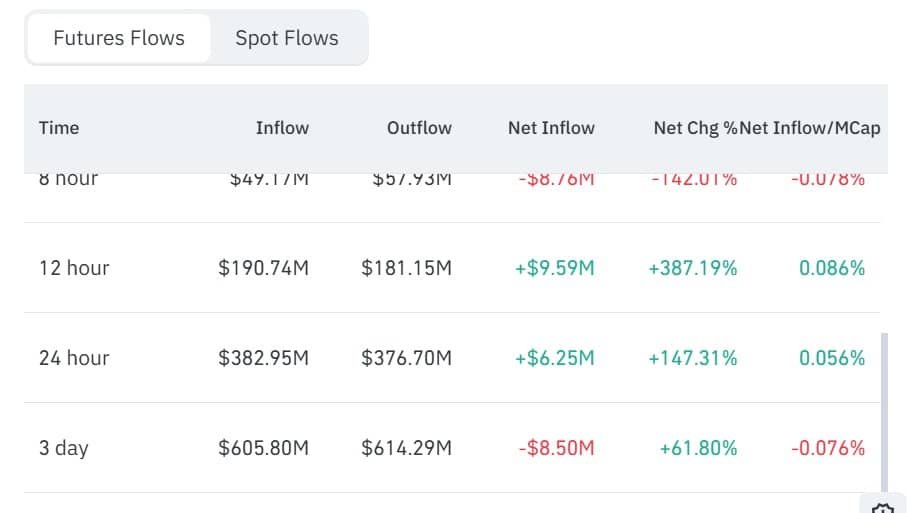908x513 pixels.
Task: Grab the table's vertical scrollbar thumb
Action: (x=884, y=412)
